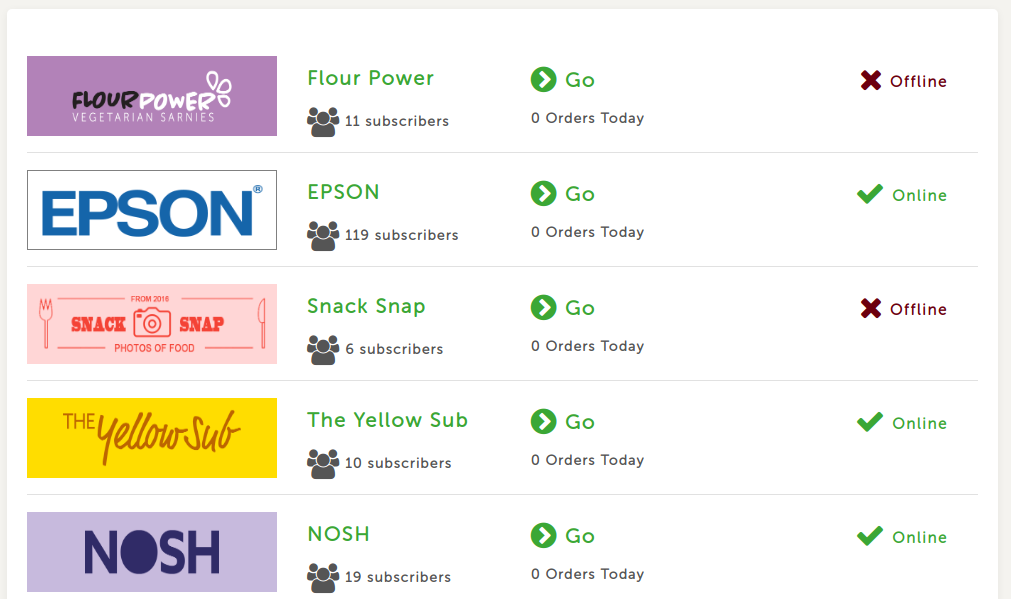Image resolution: width=1011 pixels, height=599 pixels.
Task: Click the EPSON logo thumbnail
Action: tap(152, 210)
